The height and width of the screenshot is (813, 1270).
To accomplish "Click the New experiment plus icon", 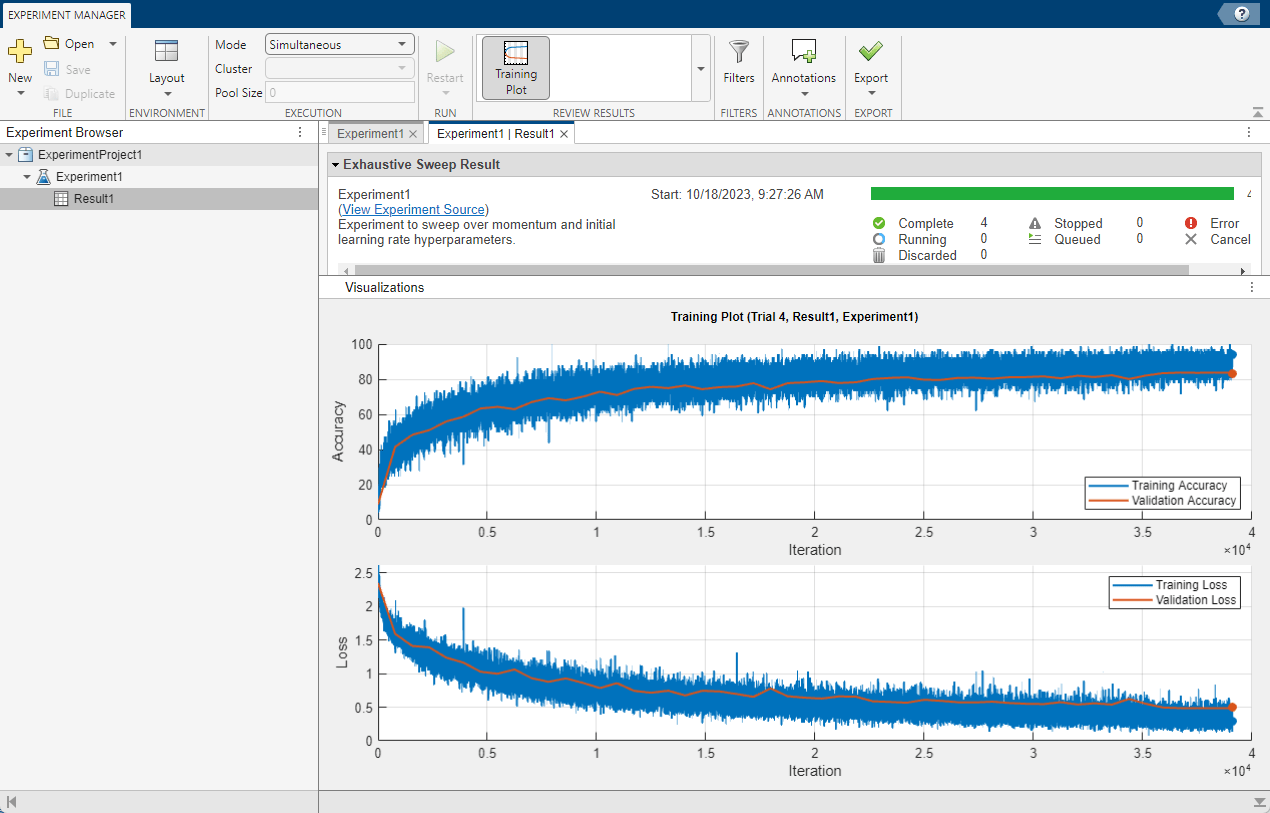I will click(x=20, y=51).
